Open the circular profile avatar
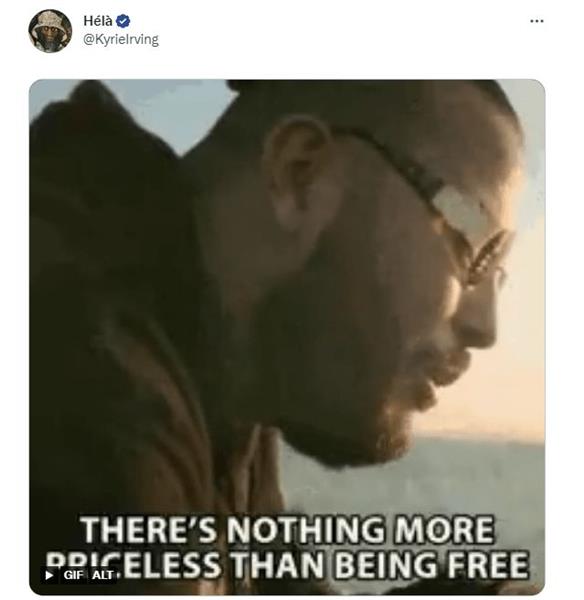 50,31
